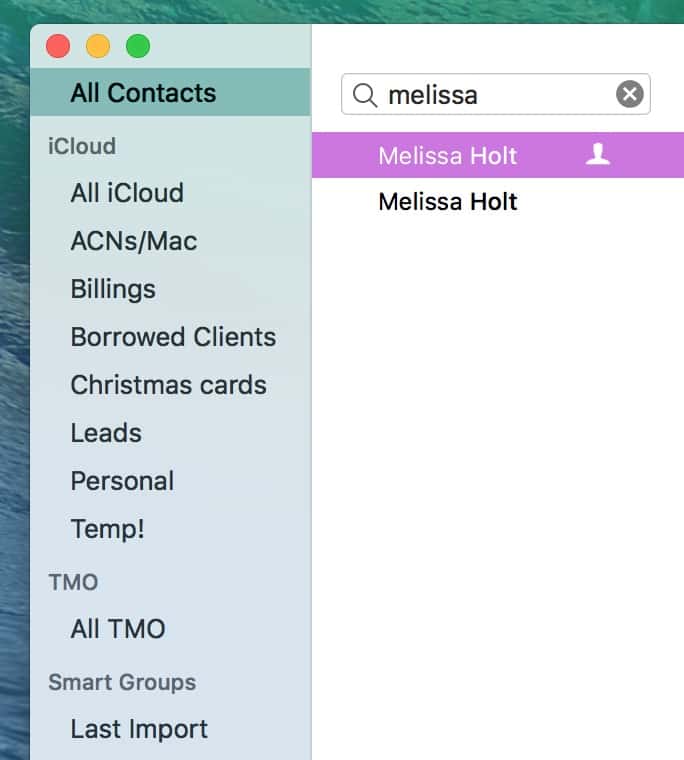This screenshot has height=760, width=684.
Task: Open the Leads group
Action: click(x=106, y=433)
